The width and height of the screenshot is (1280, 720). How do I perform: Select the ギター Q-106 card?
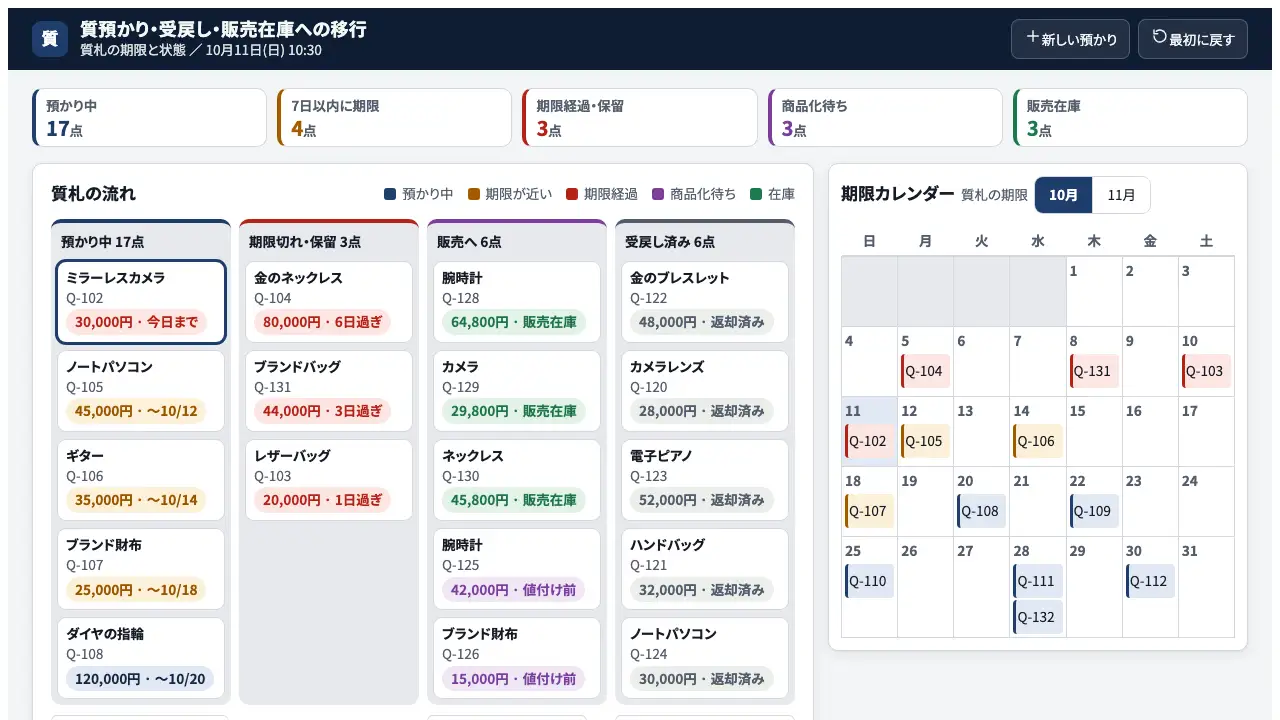141,480
